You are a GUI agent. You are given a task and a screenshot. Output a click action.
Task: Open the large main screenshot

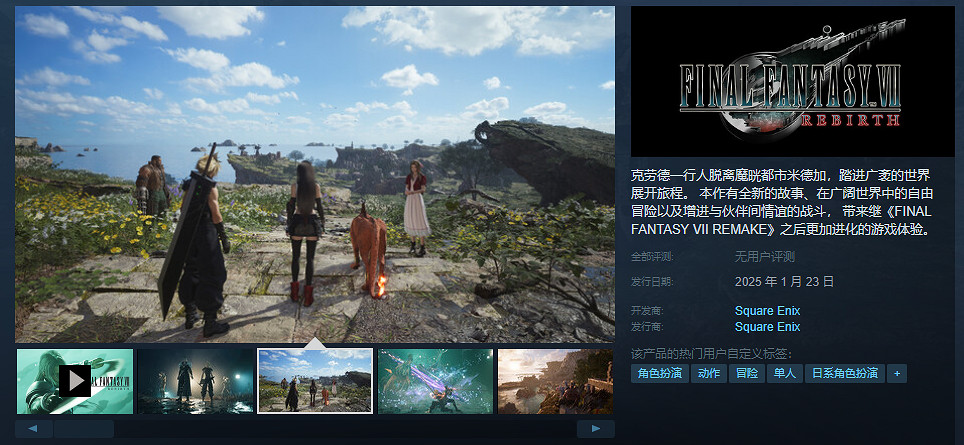tap(315, 174)
